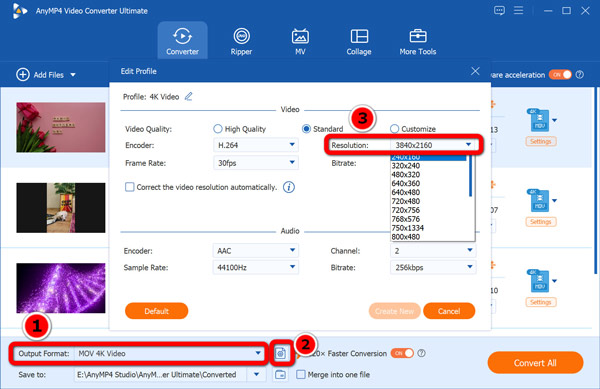Open the hamburger menu in title bar
The image size is (600, 389).
click(518, 10)
